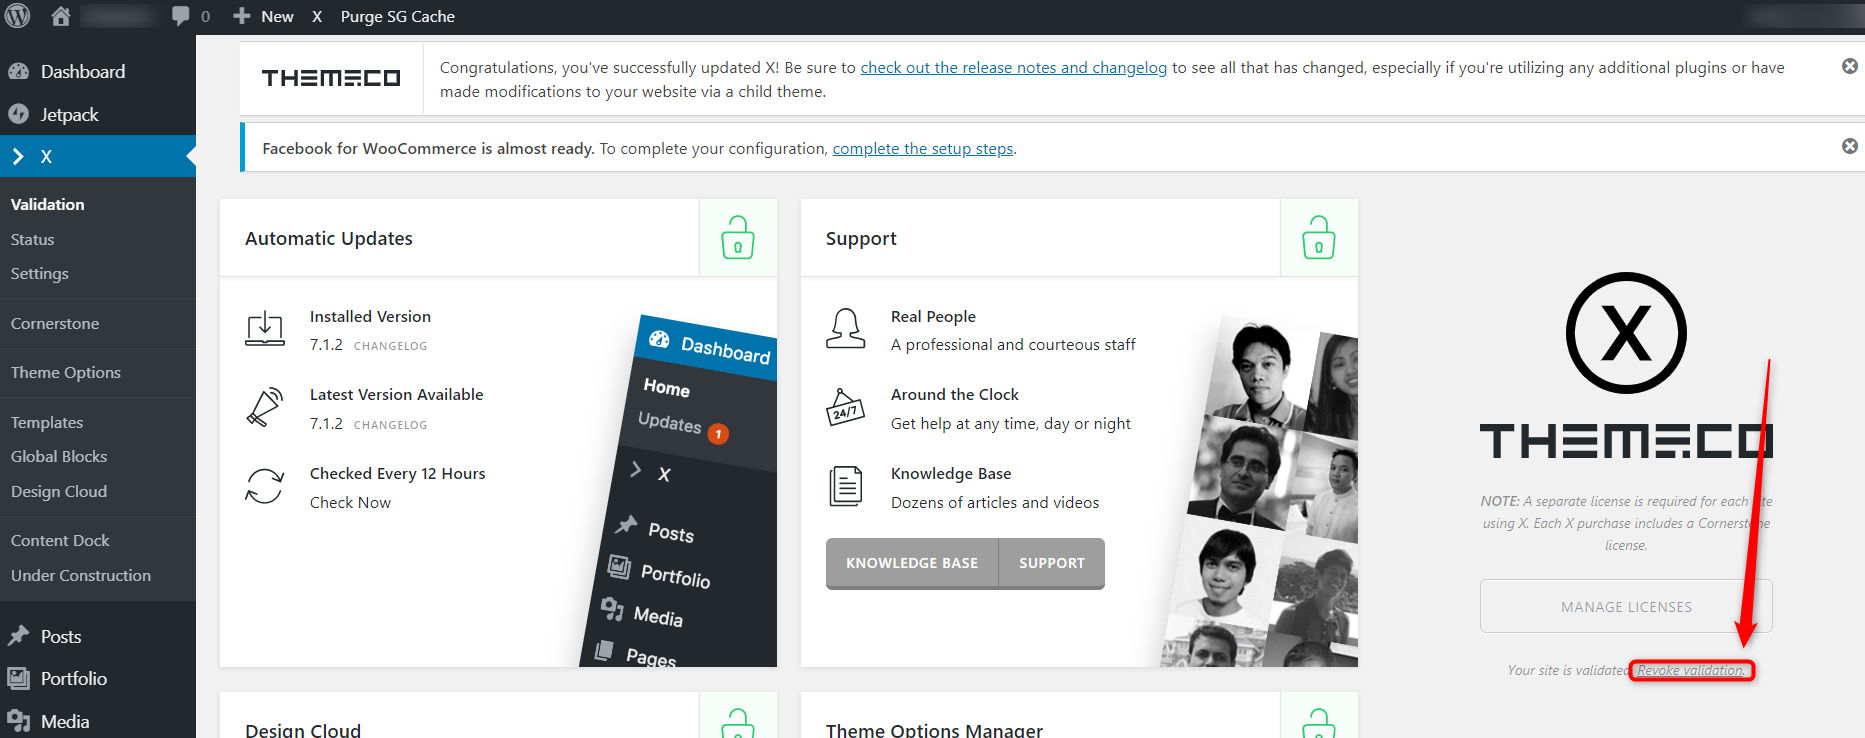Open site home icon in admin bar
Viewport: 1865px width, 738px height.
click(x=61, y=16)
